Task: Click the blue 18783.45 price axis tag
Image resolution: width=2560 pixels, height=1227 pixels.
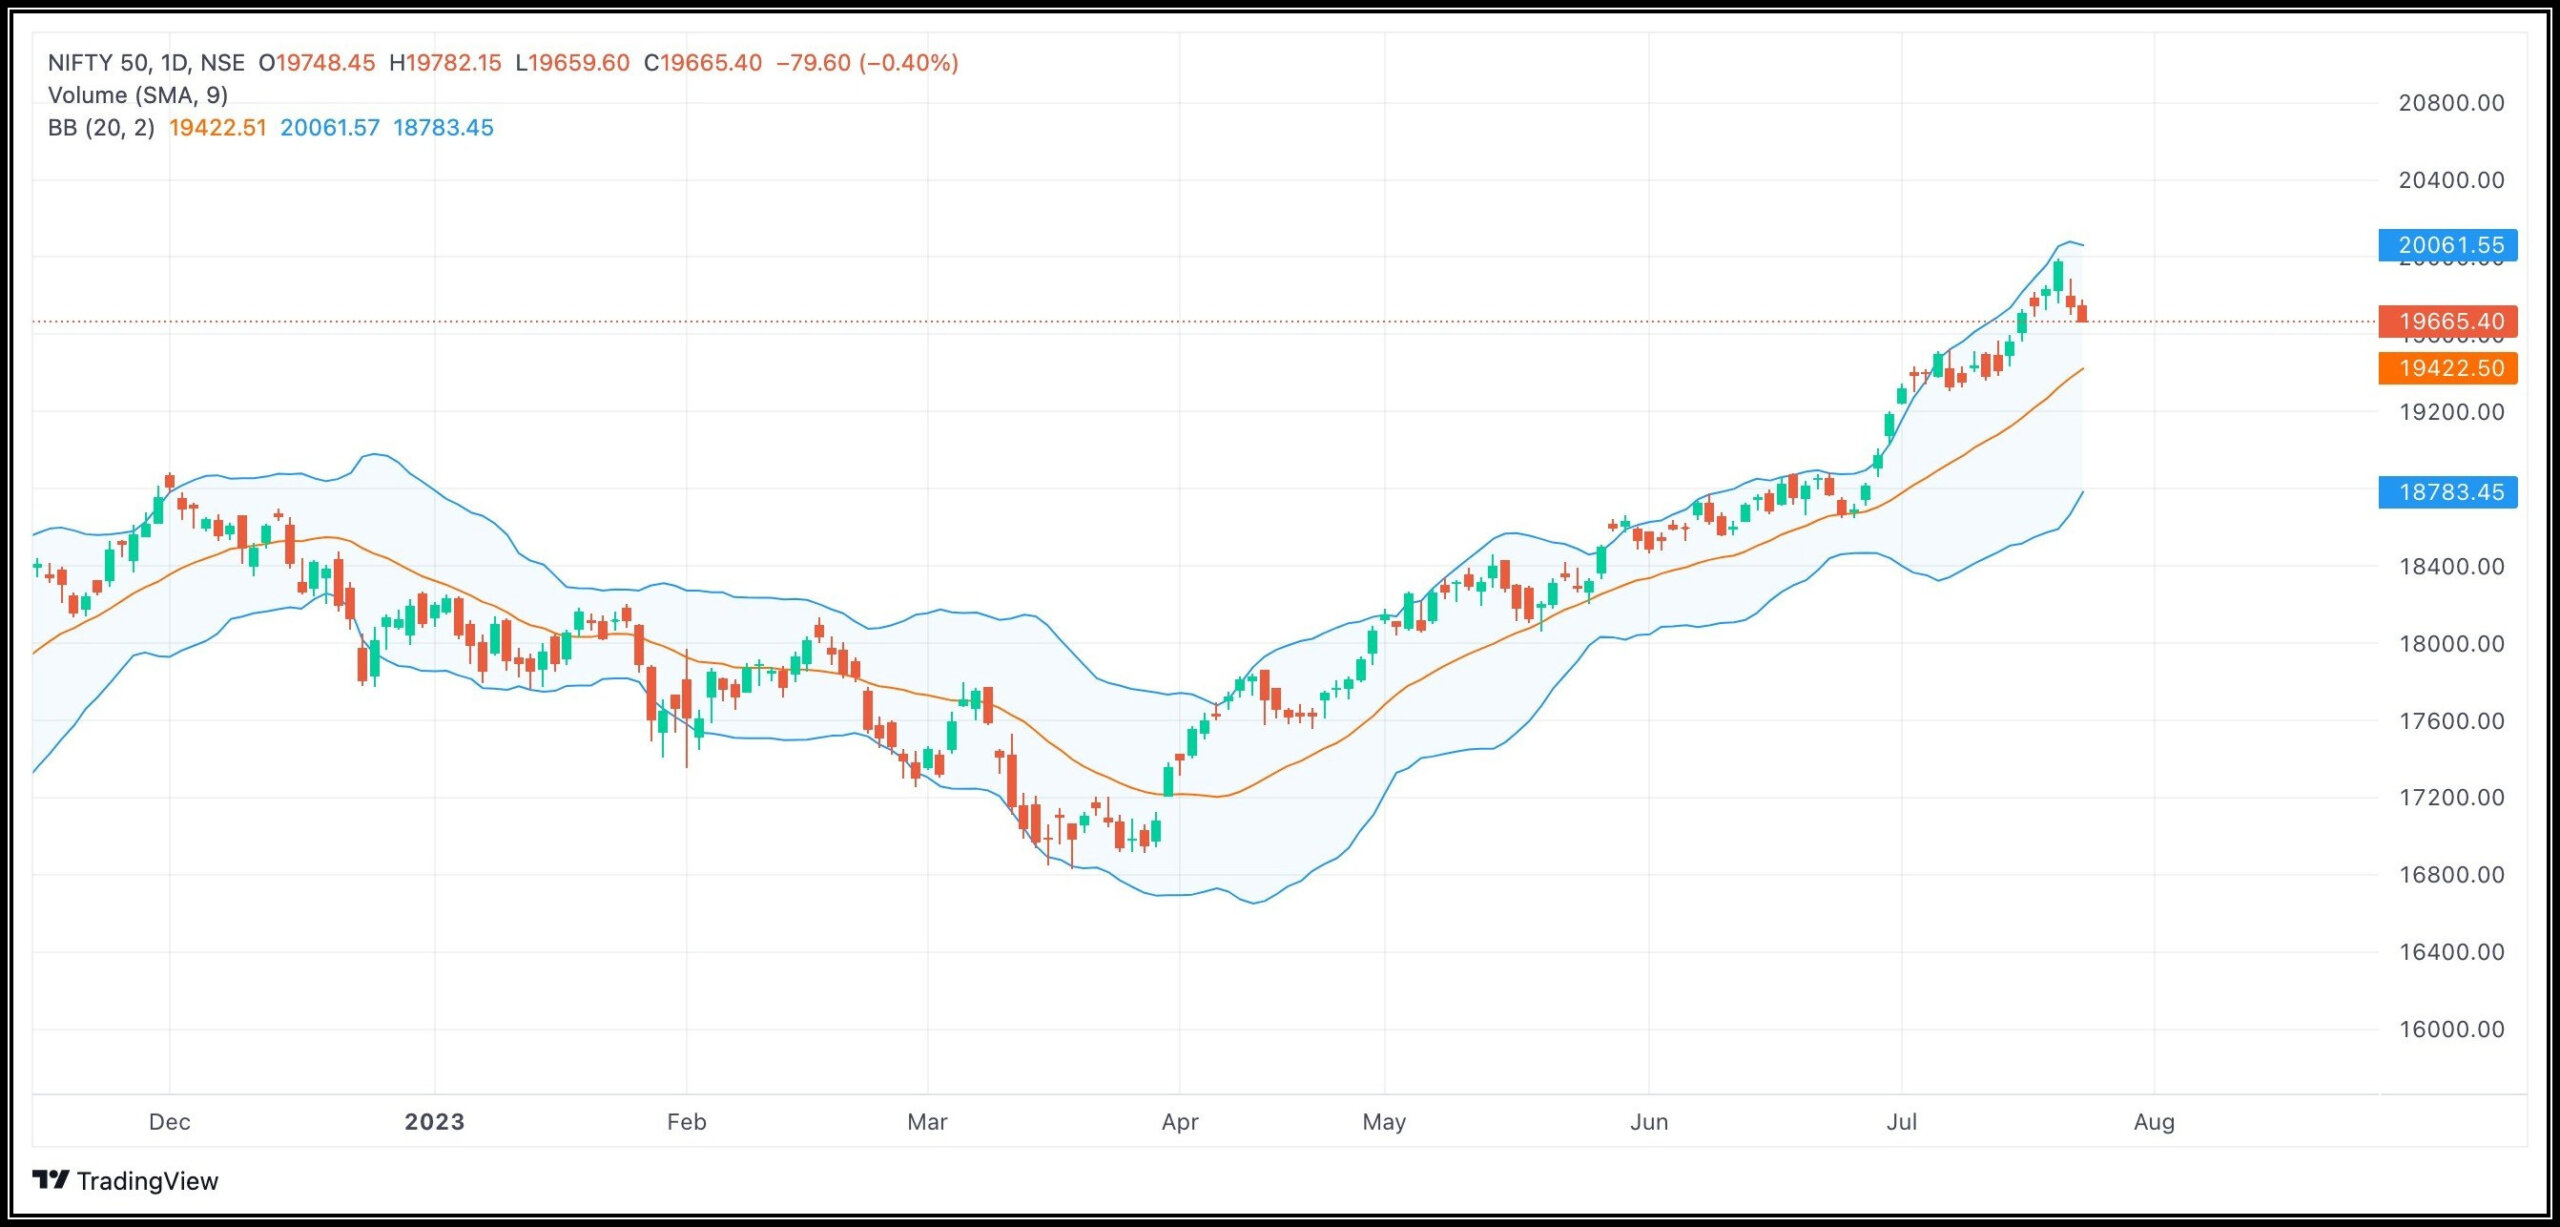Action: pyautogui.click(x=2448, y=492)
